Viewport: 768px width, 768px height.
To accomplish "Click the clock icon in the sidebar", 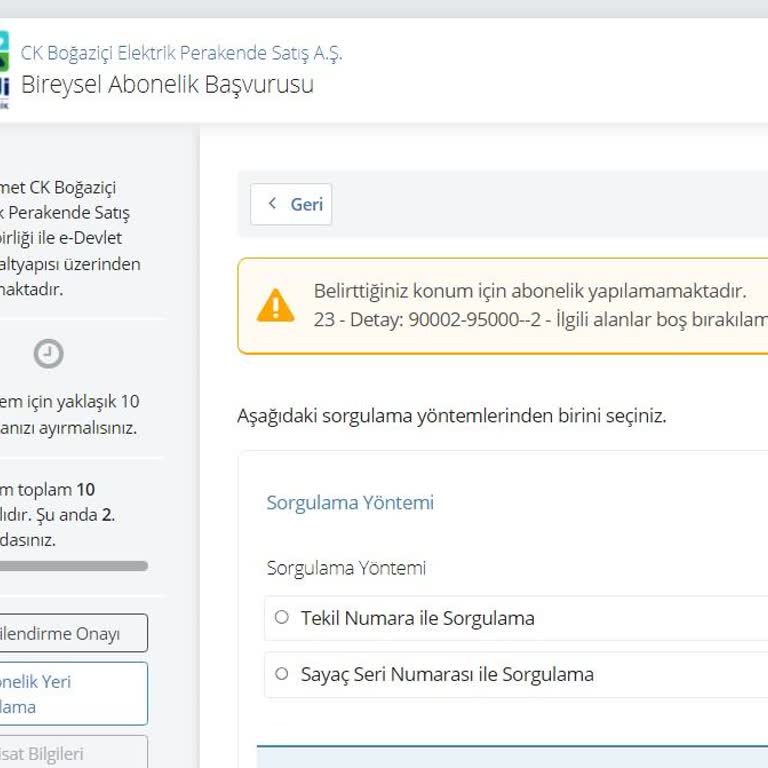I will 48,354.
